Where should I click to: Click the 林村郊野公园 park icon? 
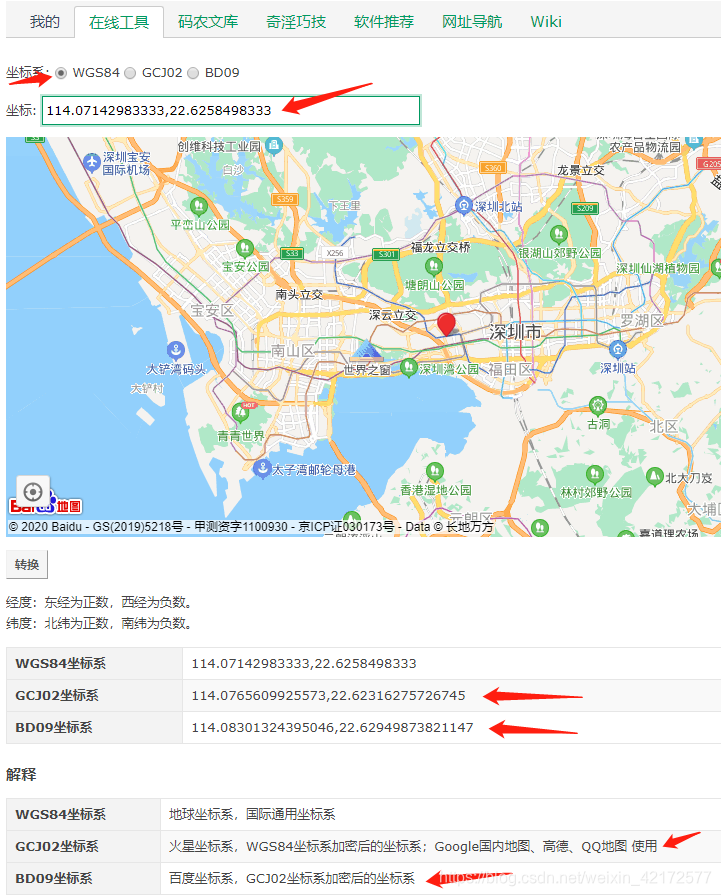coord(595,474)
